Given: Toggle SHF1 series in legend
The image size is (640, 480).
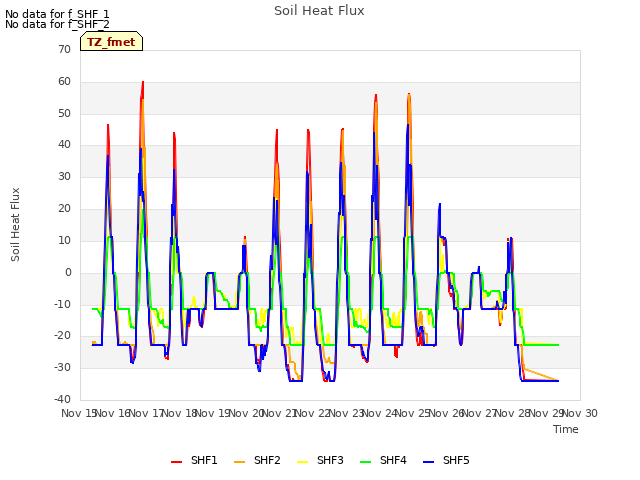Looking at the screenshot, I should [x=194, y=460].
